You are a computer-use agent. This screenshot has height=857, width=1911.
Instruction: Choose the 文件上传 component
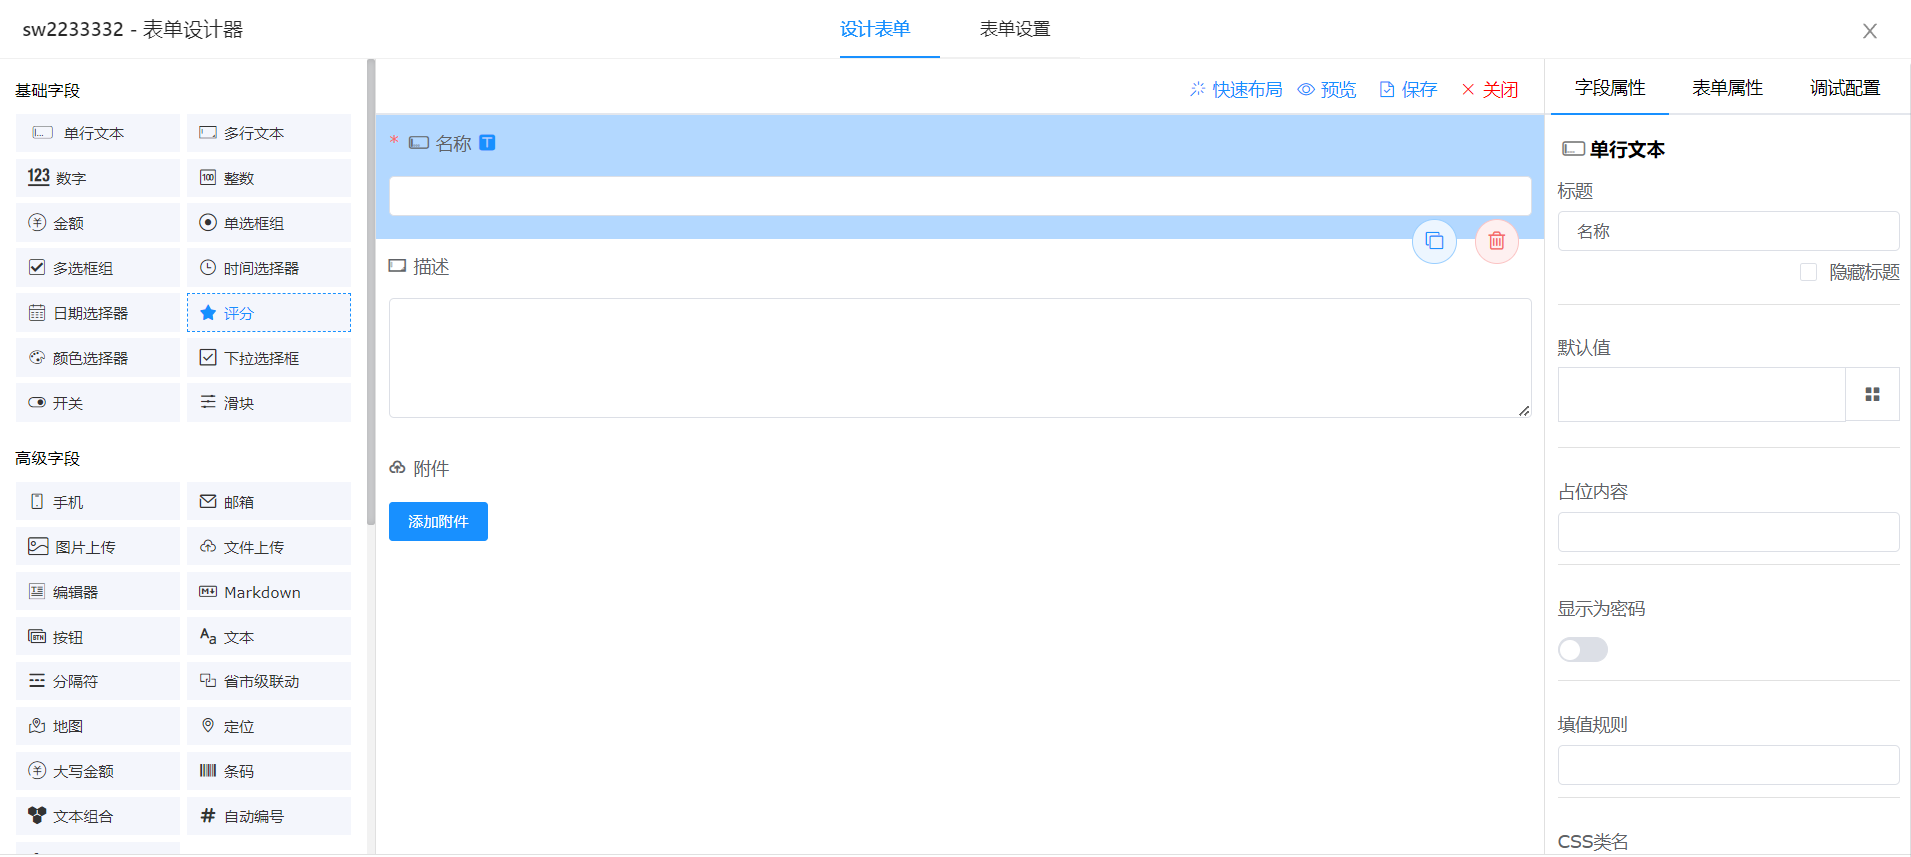268,547
